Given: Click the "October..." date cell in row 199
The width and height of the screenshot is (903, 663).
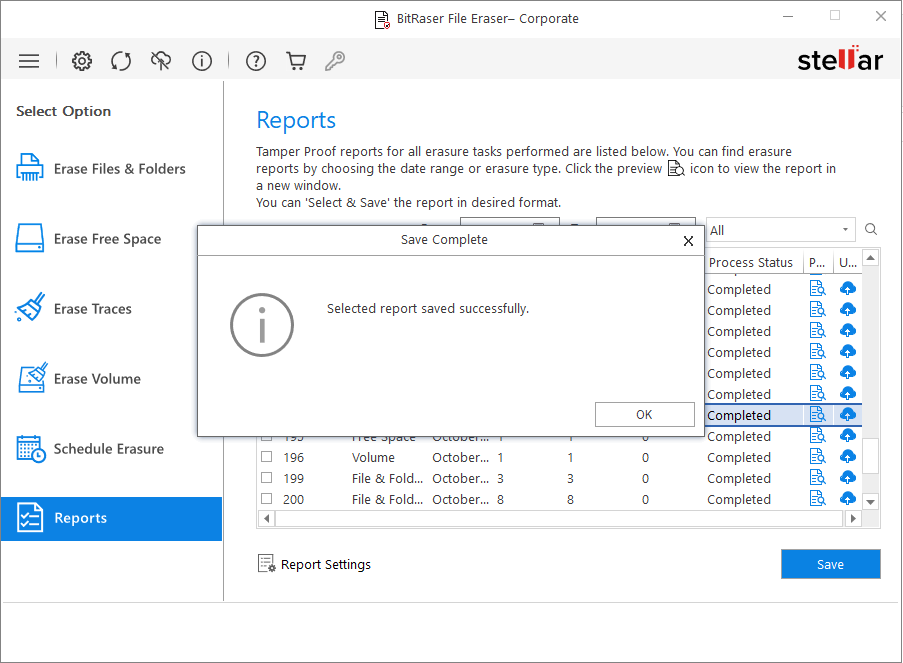Looking at the screenshot, I should click(461, 478).
